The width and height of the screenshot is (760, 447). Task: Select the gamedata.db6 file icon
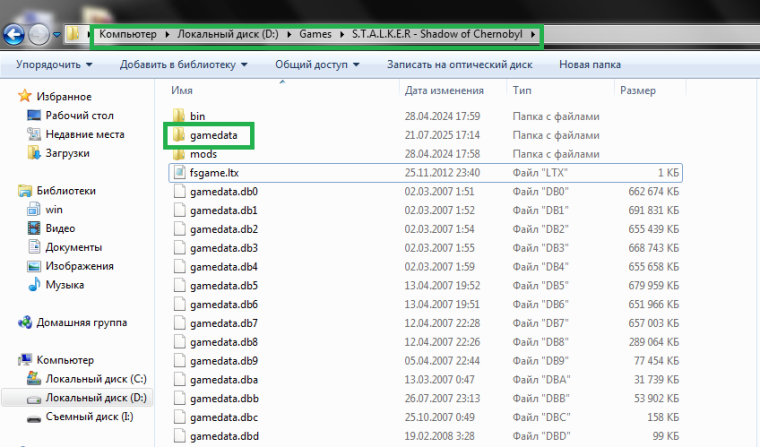point(179,304)
